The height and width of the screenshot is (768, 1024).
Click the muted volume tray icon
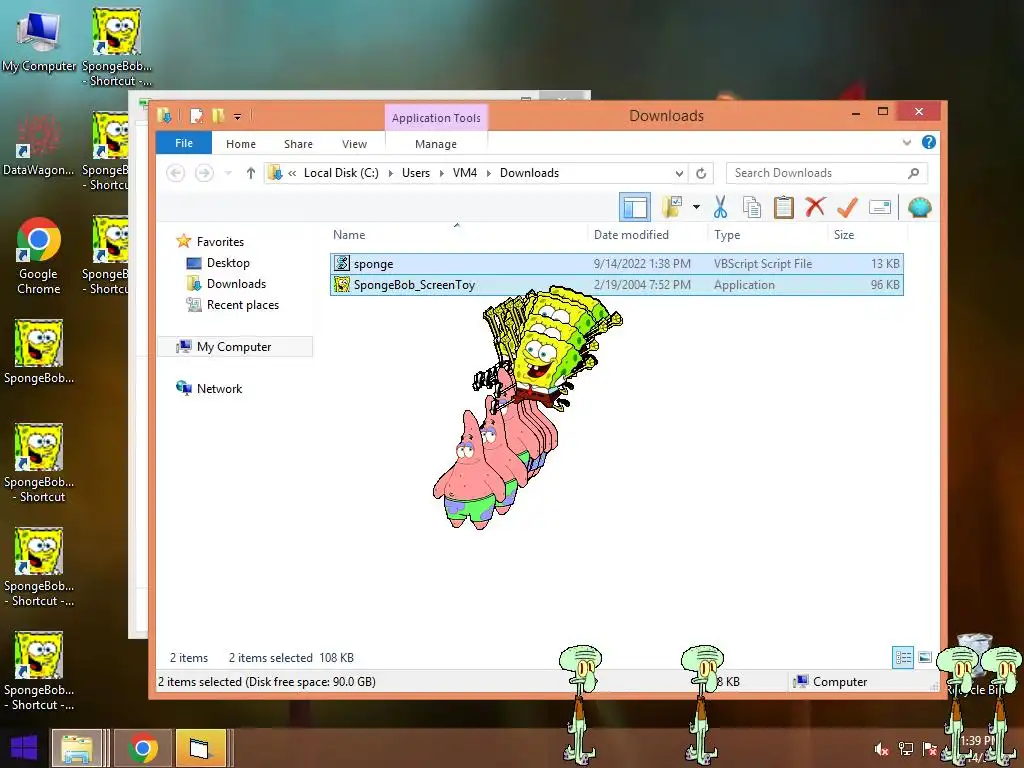click(x=882, y=750)
